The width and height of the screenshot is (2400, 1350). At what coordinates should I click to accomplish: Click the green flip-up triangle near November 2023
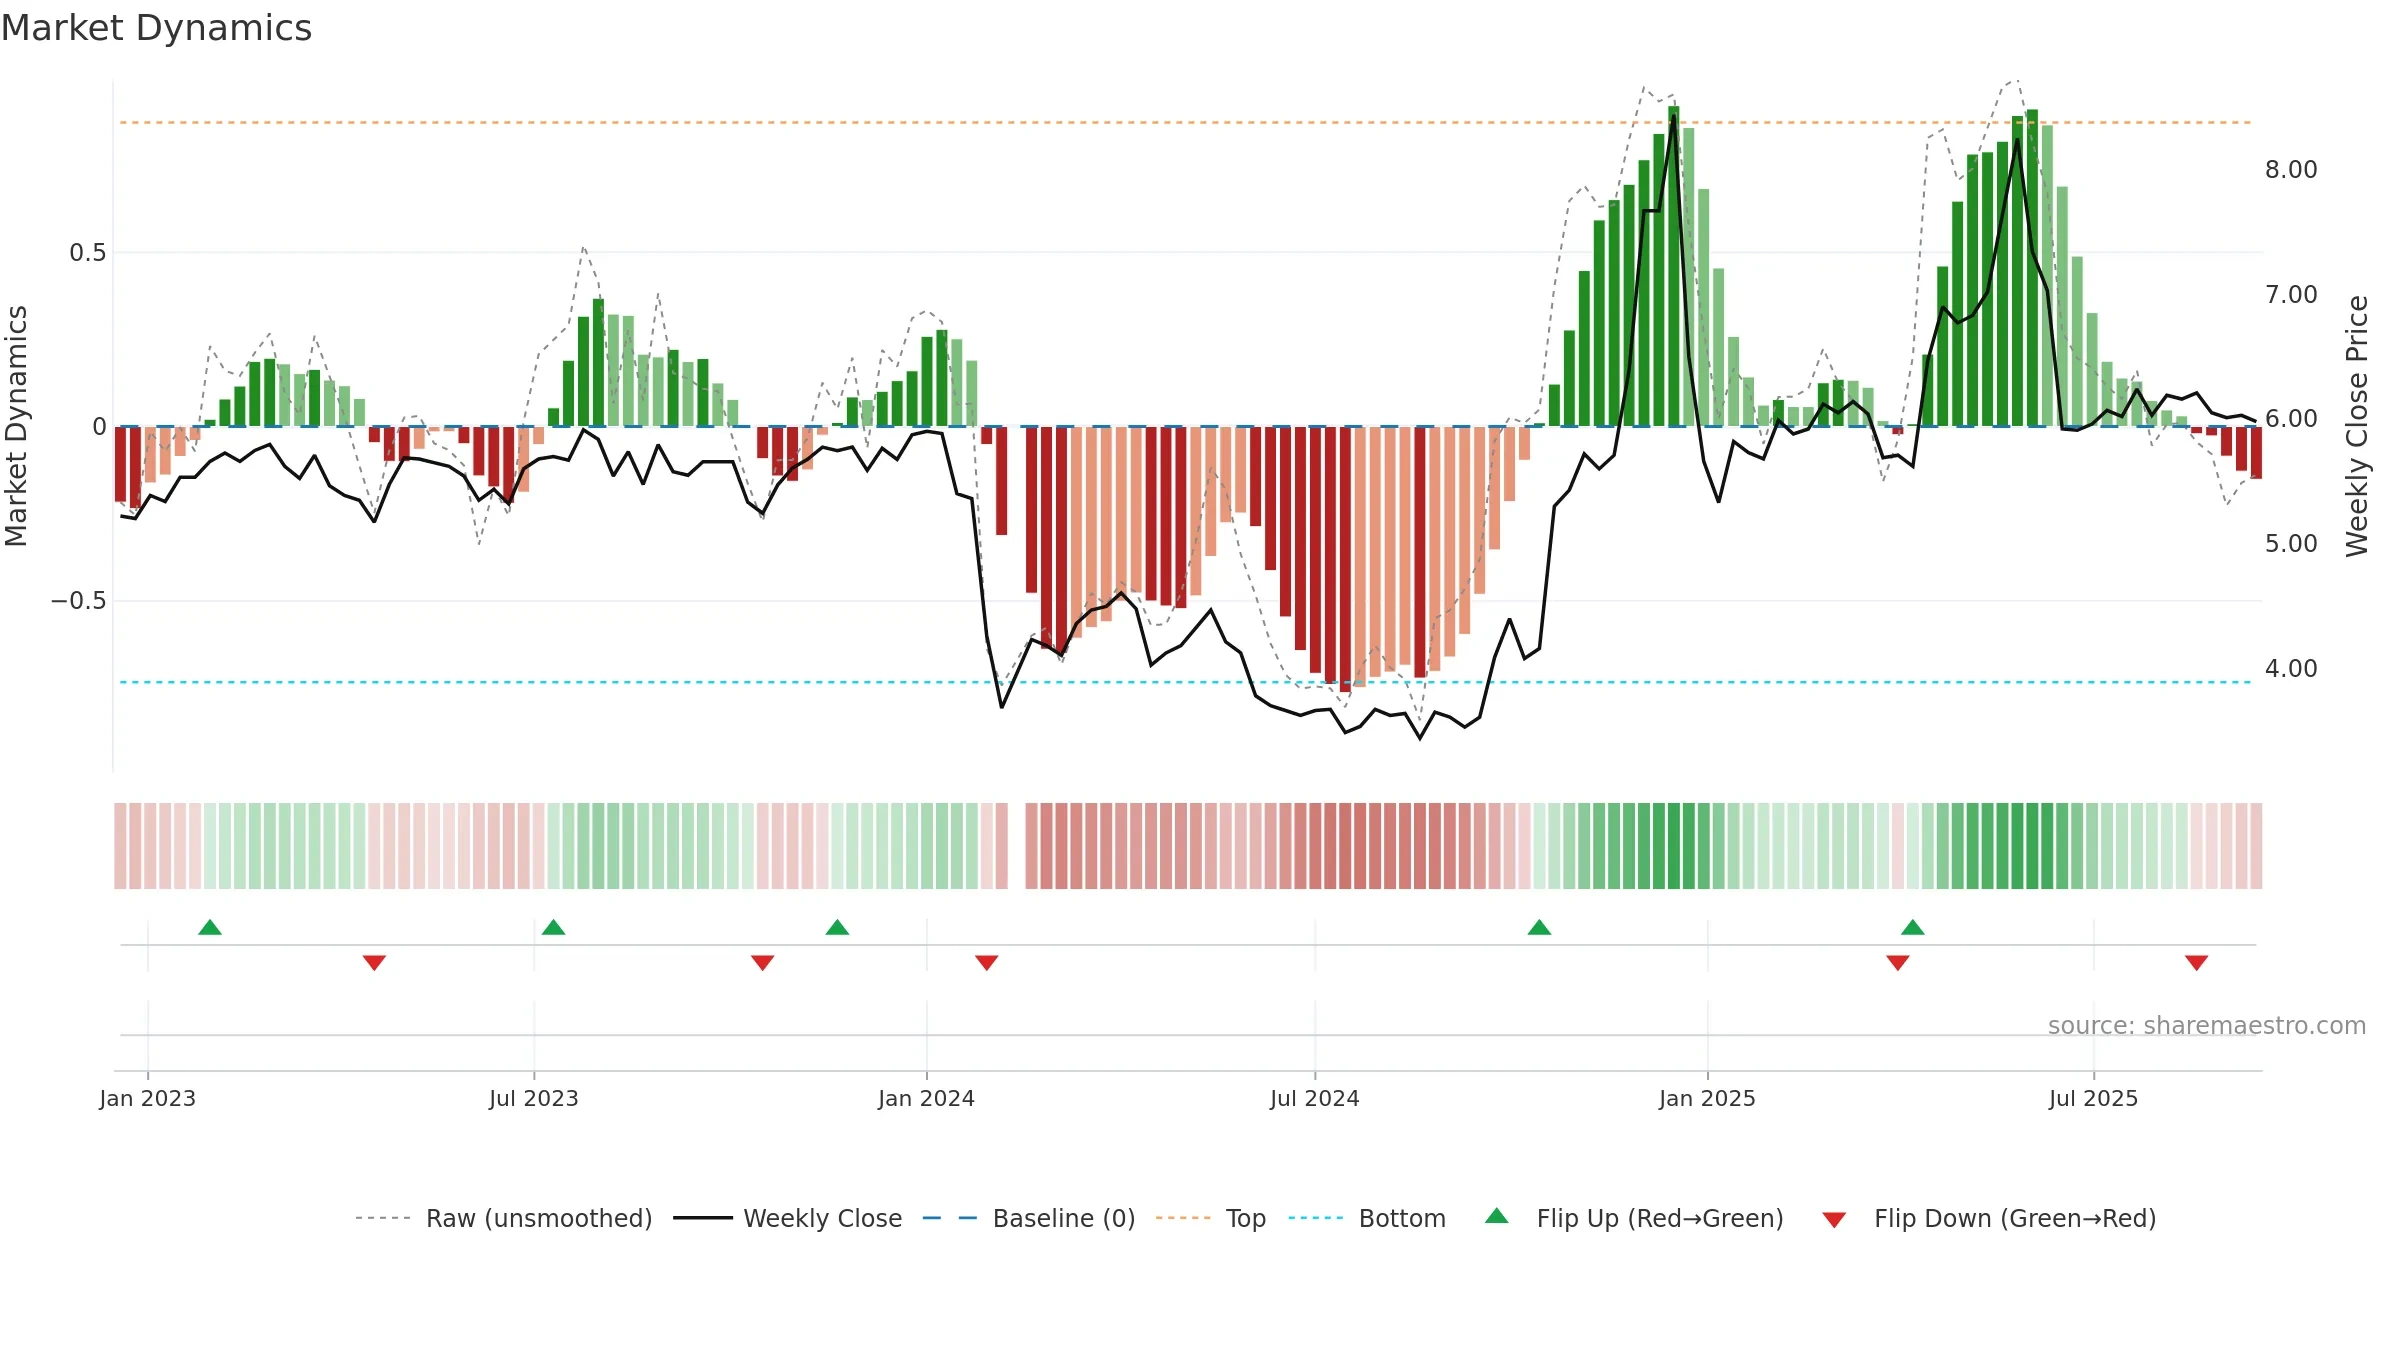[x=838, y=928]
